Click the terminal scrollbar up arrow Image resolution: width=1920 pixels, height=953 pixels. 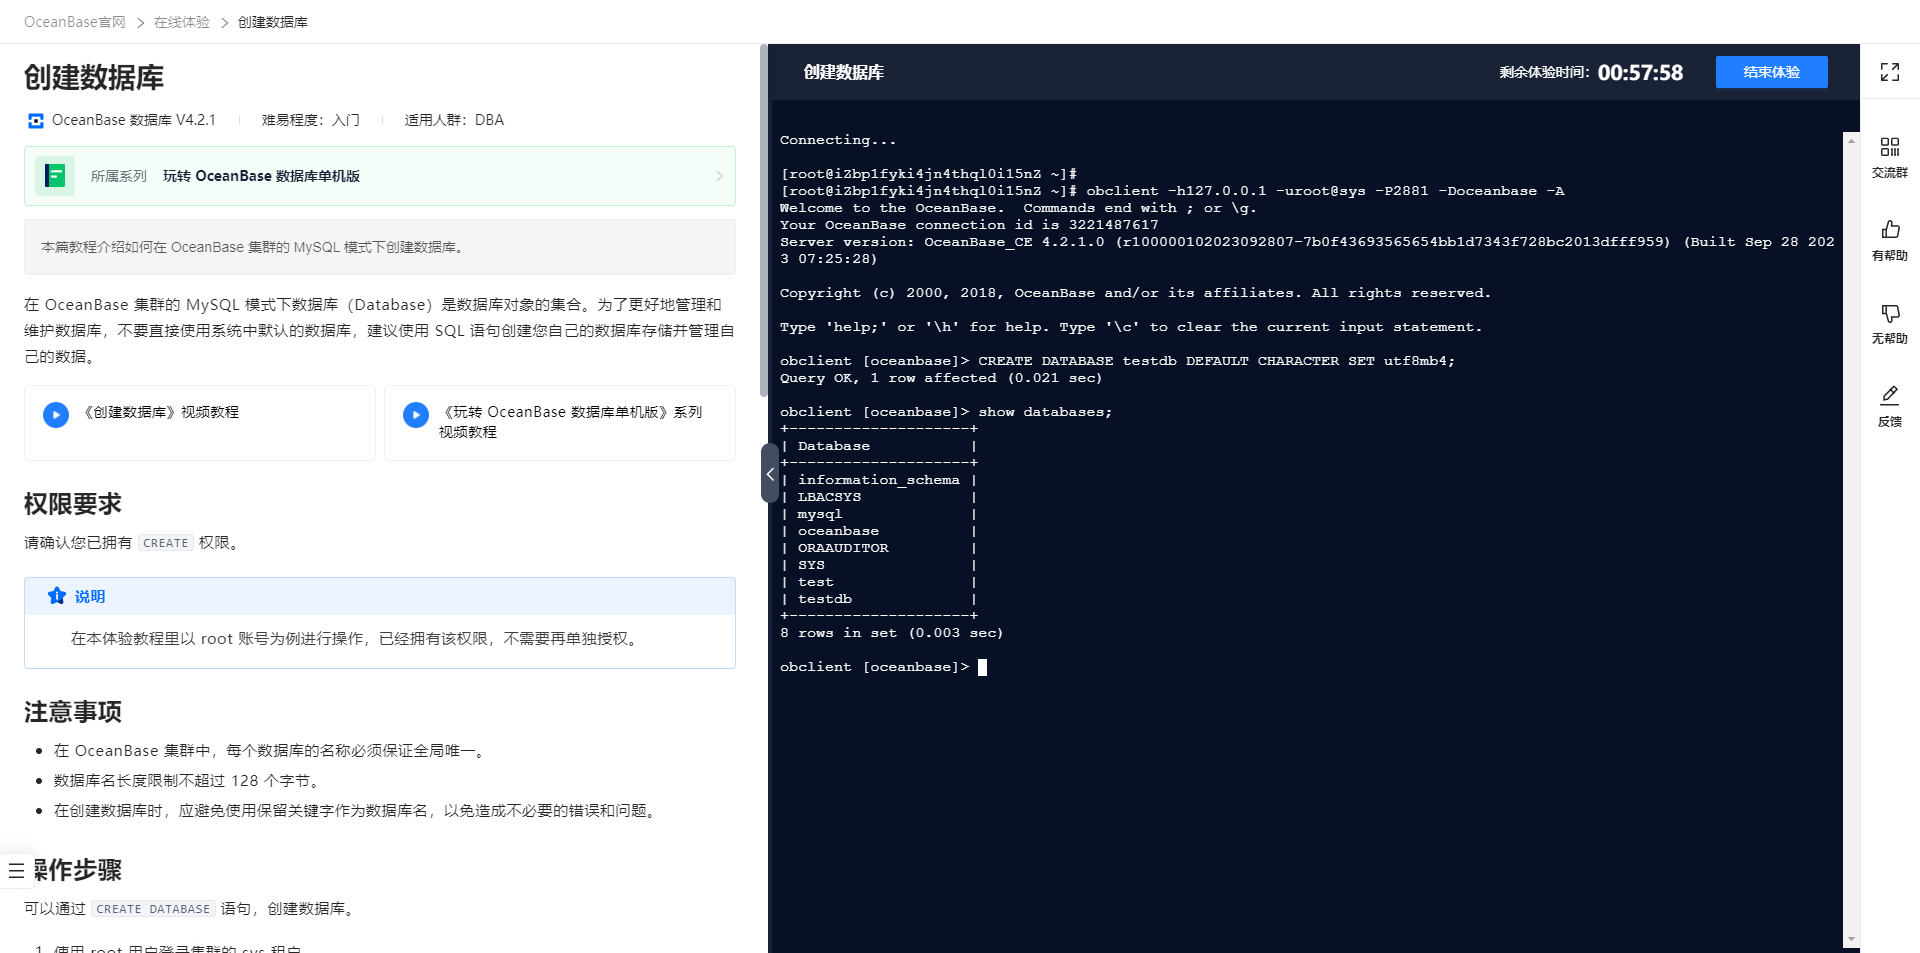[x=1851, y=141]
